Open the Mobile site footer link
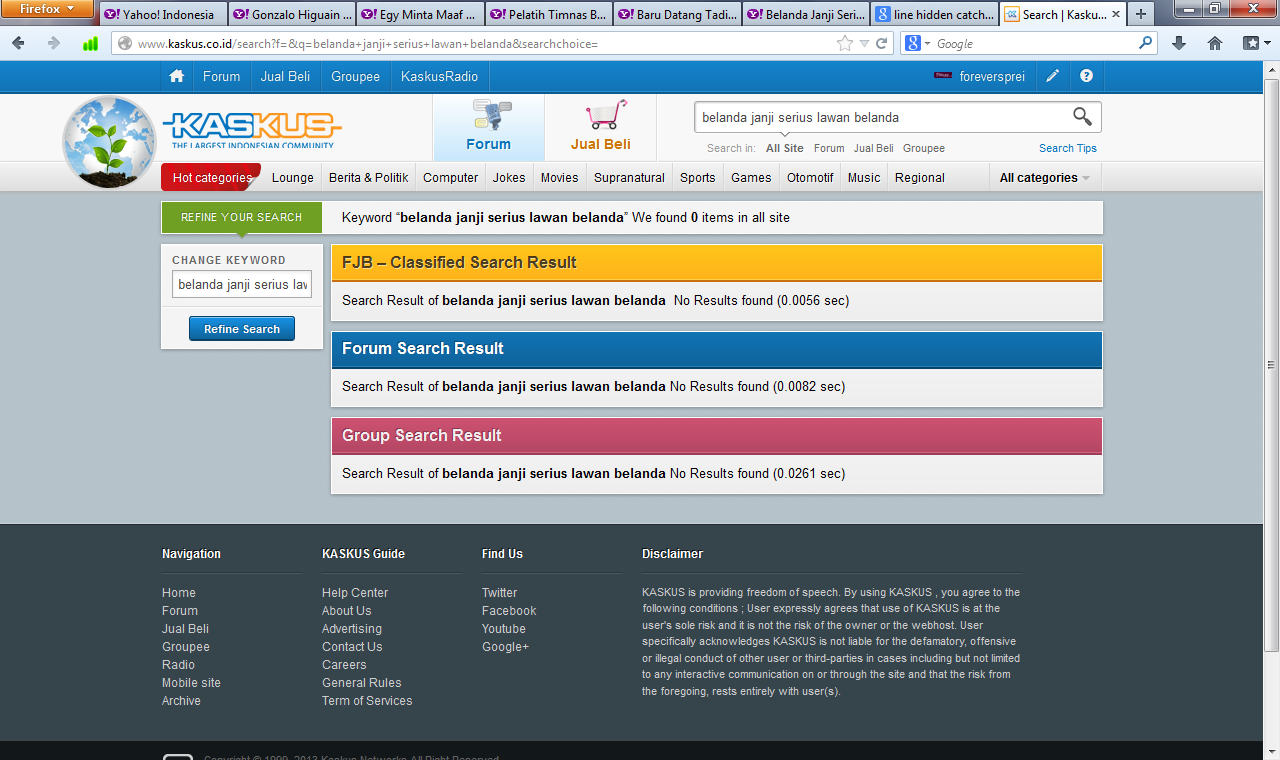This screenshot has height=760, width=1280. coord(191,683)
